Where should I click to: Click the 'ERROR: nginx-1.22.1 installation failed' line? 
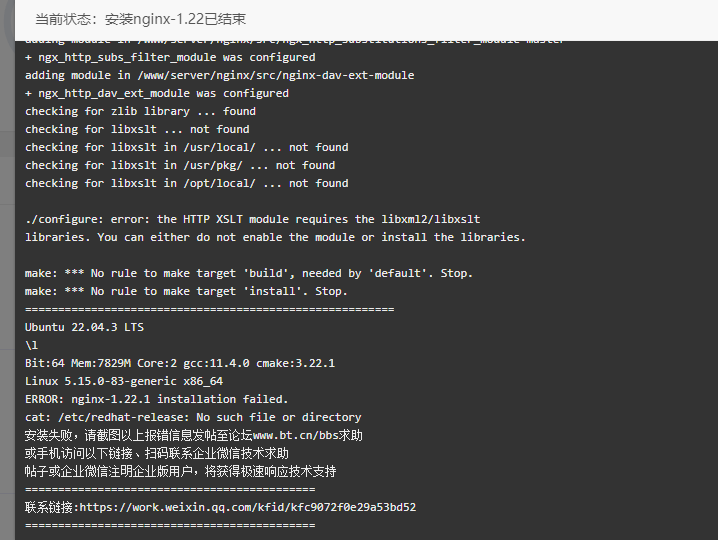[157, 399]
